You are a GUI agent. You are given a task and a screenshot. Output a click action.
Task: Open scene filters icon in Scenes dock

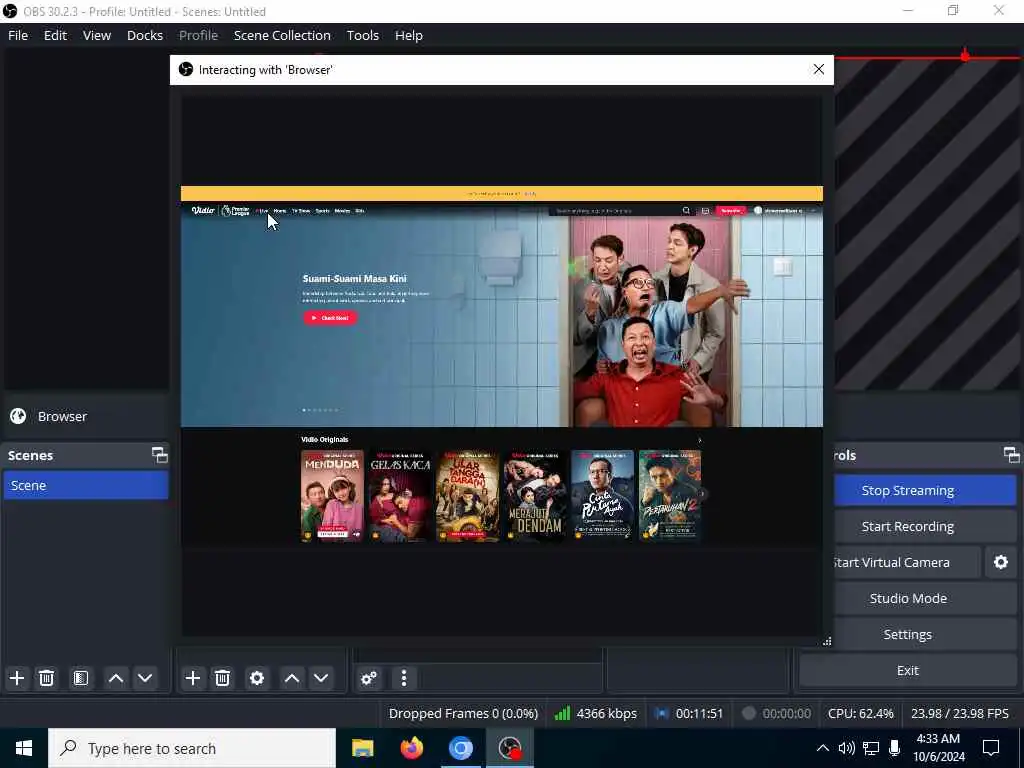point(81,678)
